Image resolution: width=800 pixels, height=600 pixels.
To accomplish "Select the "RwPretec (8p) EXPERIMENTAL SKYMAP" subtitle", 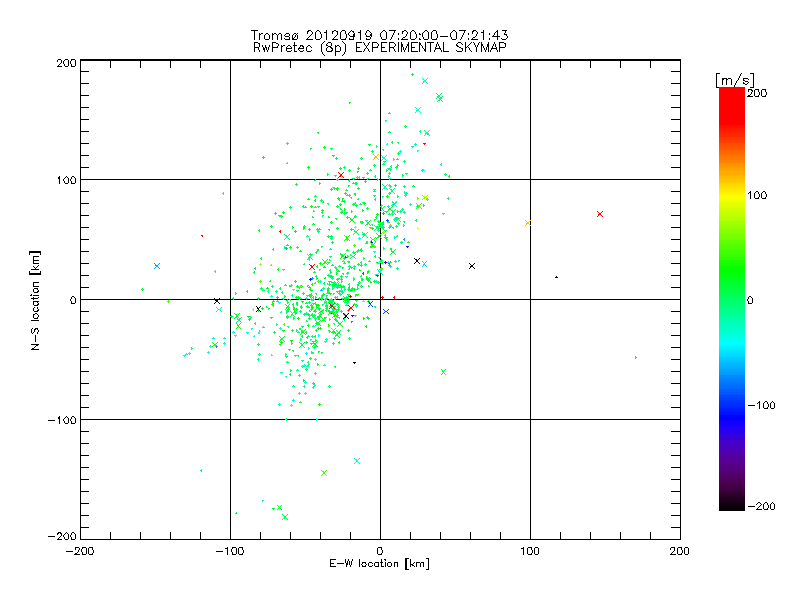I will pyautogui.click(x=380, y=48).
